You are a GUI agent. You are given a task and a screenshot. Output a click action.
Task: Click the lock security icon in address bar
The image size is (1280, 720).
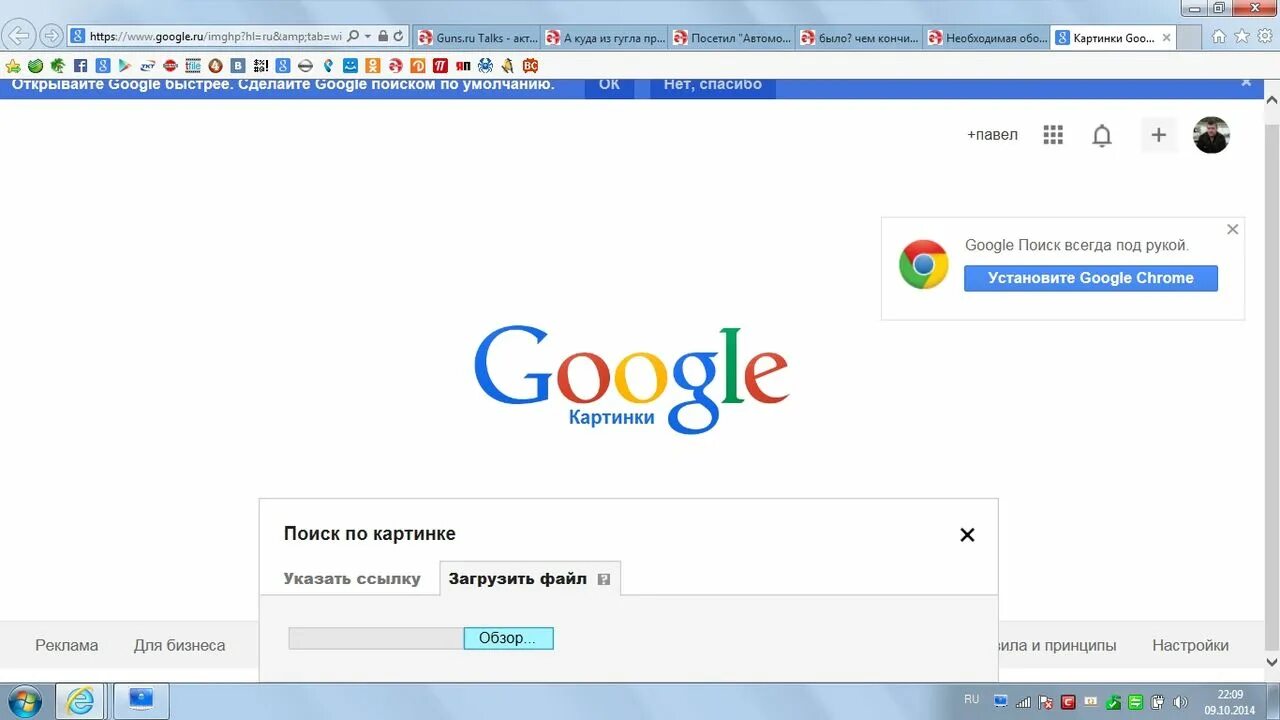point(383,36)
